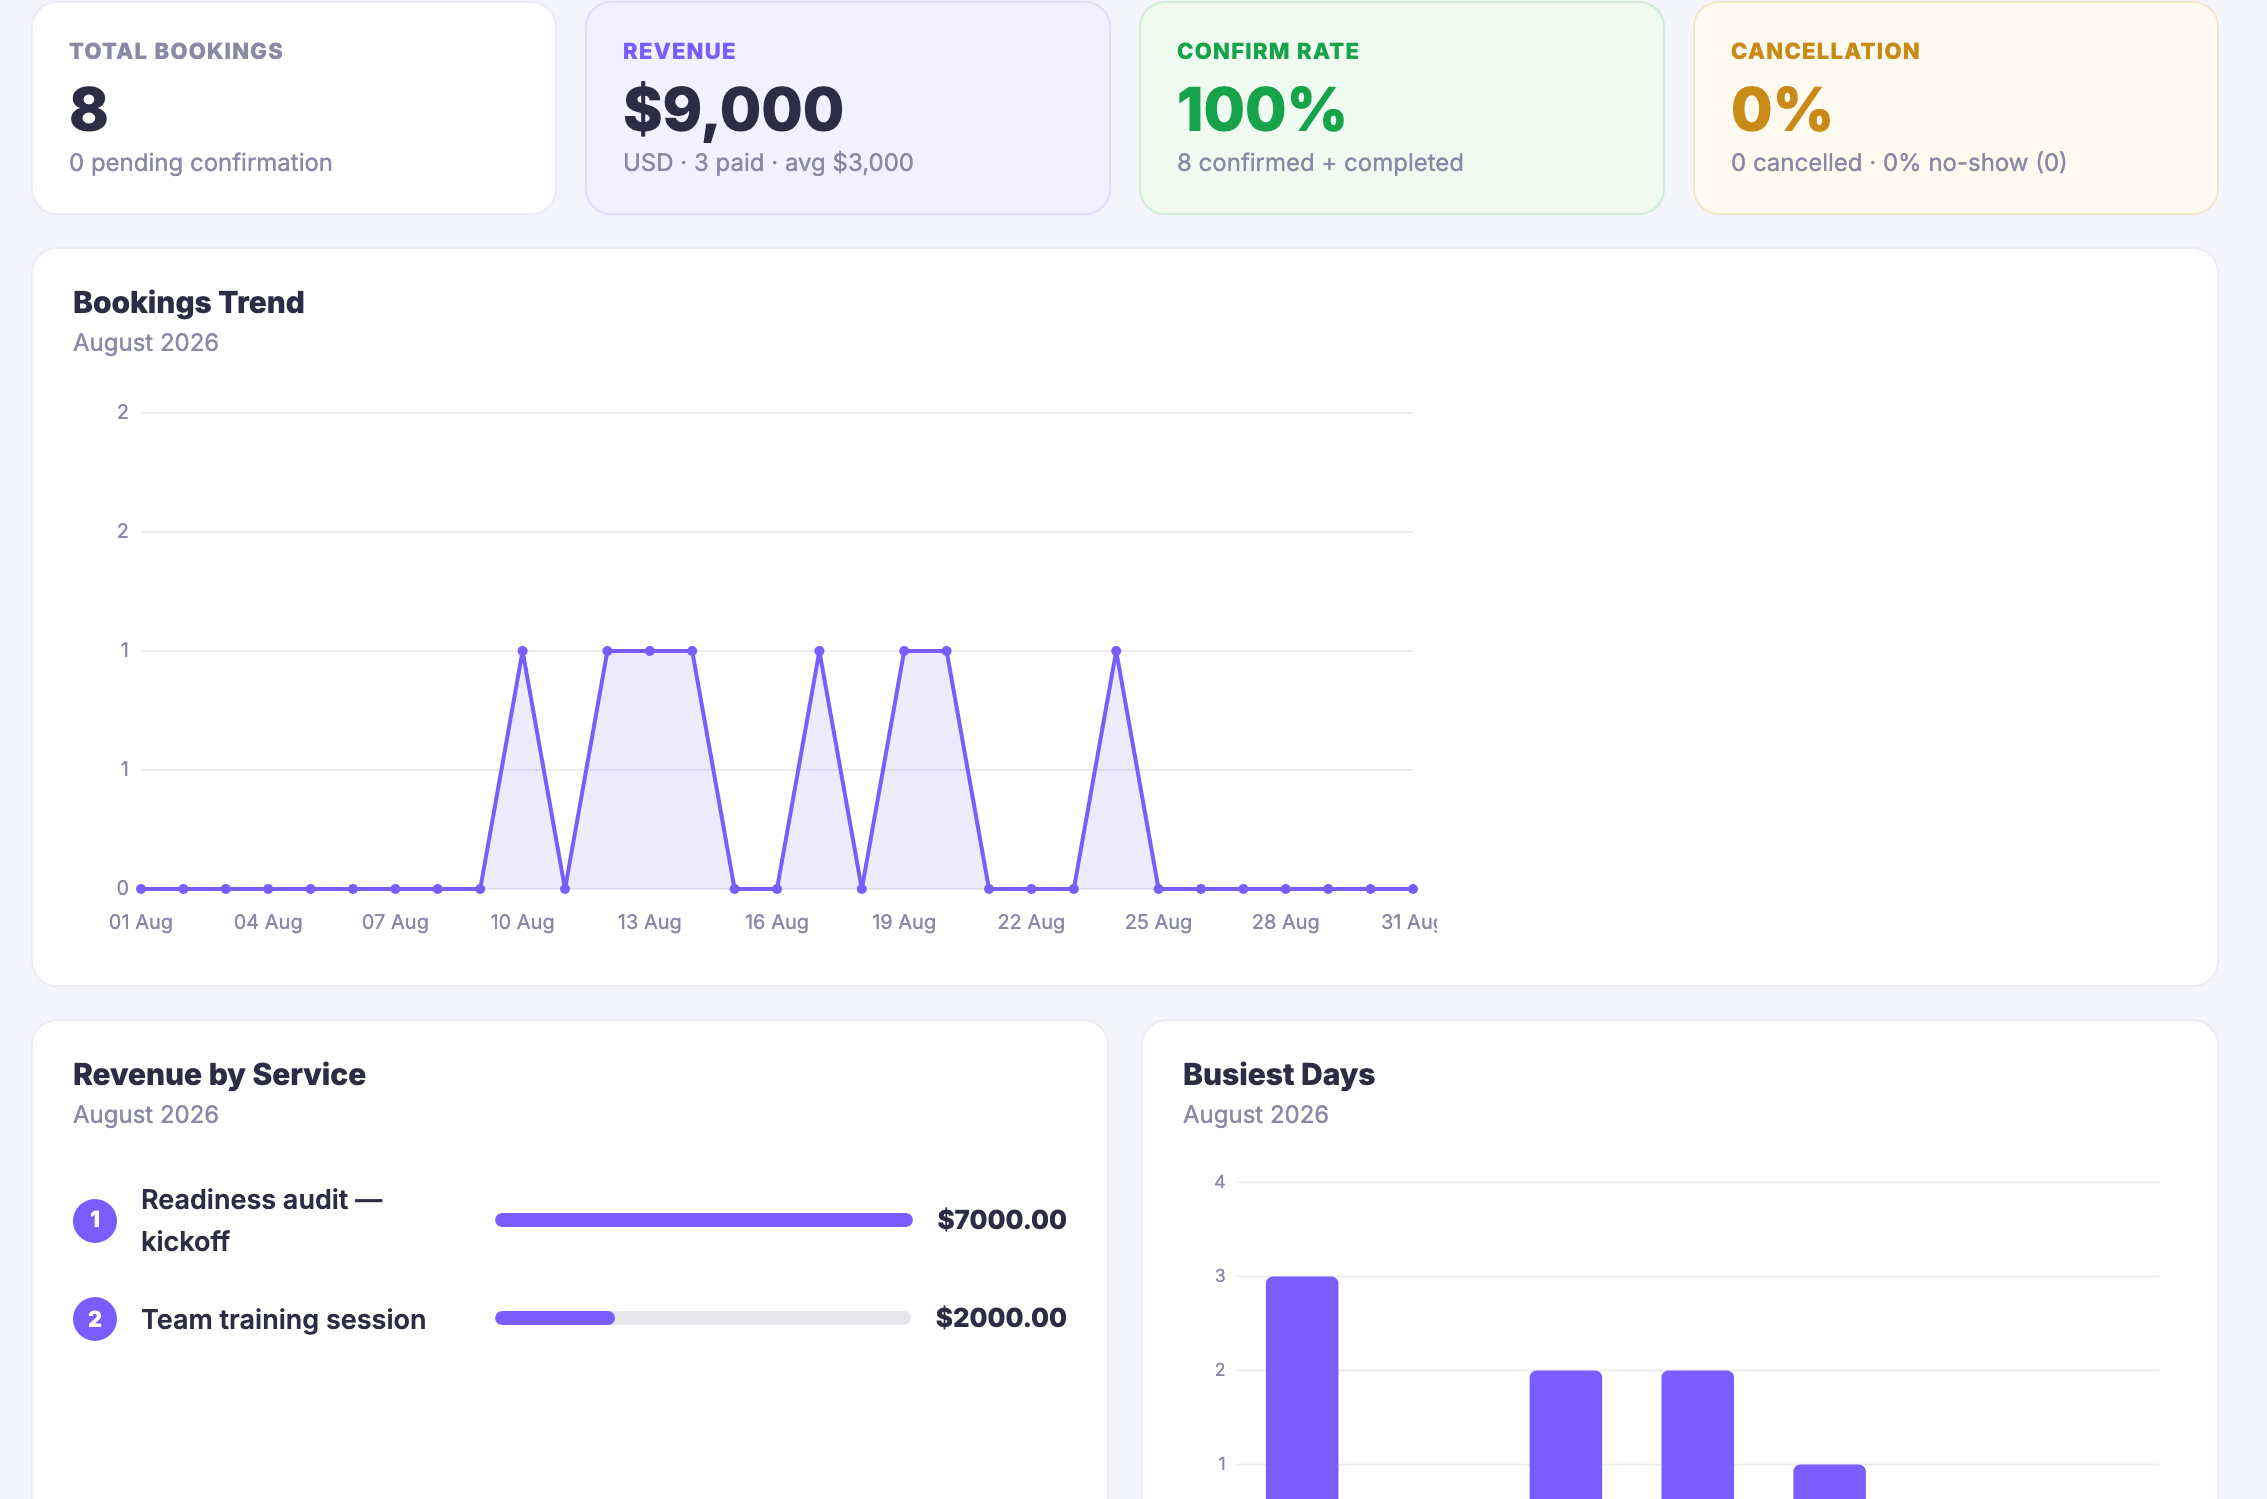Select the Readiness audit — kickoff row label
This screenshot has height=1499, width=2267.
pyautogui.click(x=261, y=1220)
